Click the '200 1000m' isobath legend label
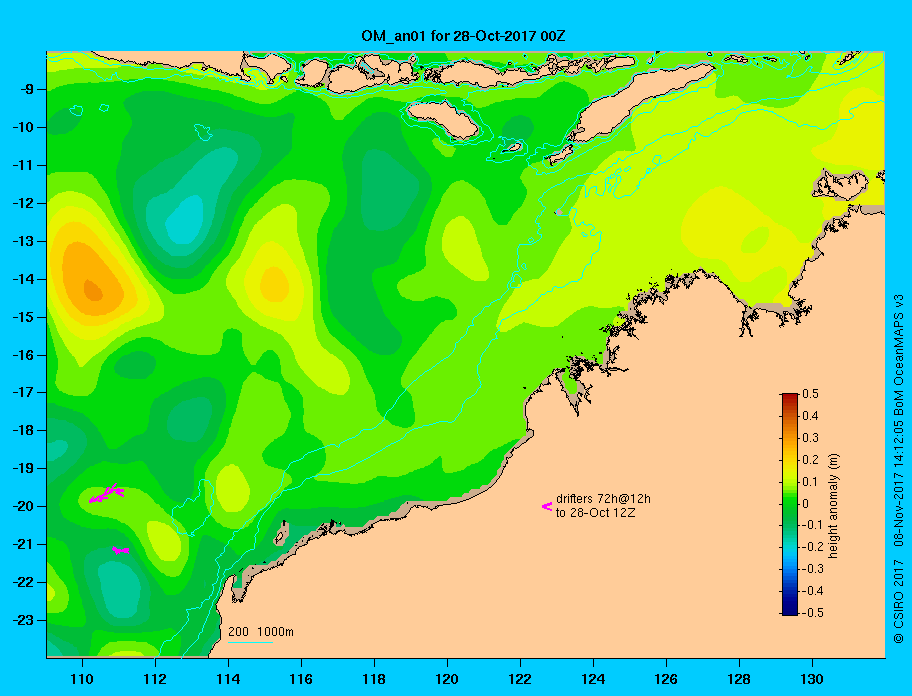 pos(261,631)
